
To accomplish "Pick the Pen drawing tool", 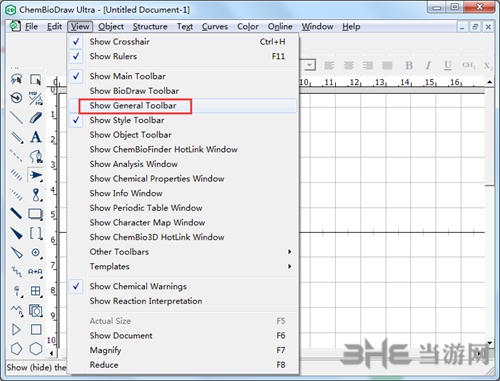I will [35, 156].
